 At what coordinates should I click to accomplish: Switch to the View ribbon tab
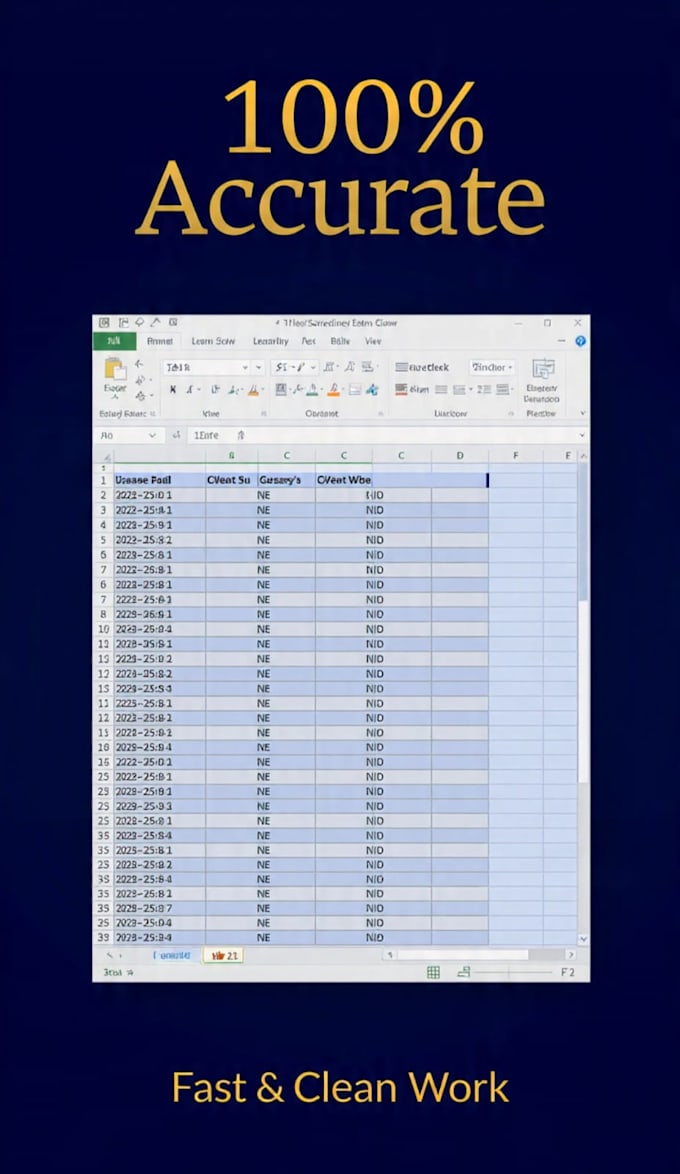[x=373, y=341]
